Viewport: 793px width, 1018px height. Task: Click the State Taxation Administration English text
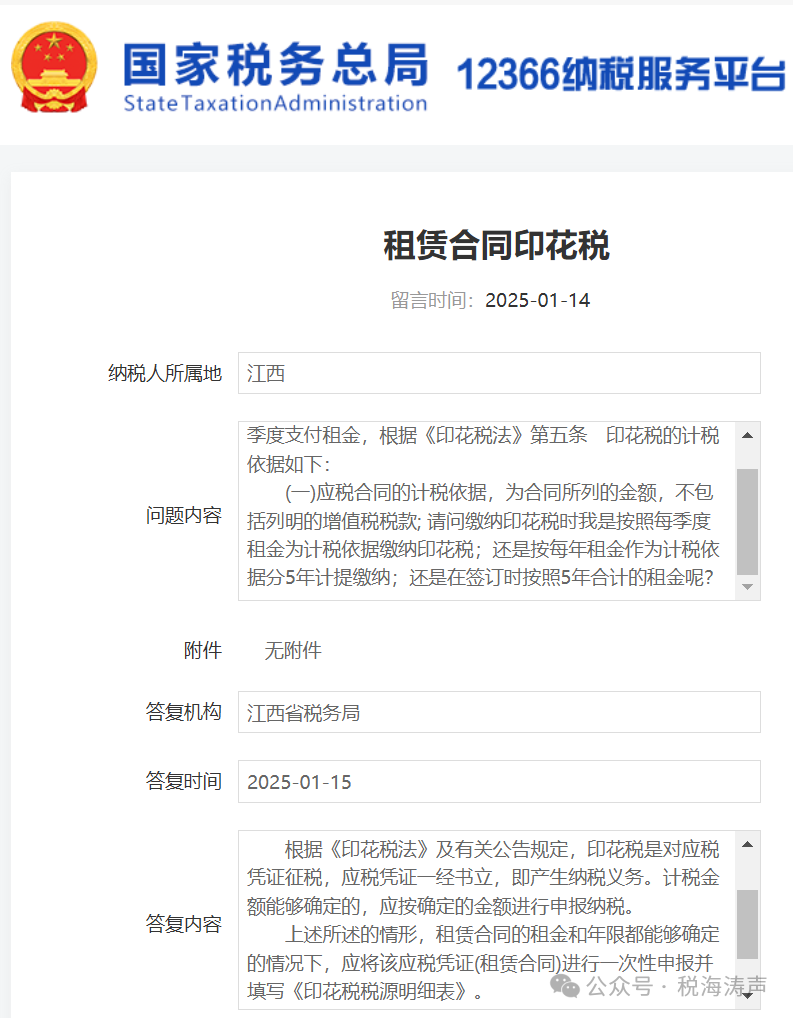coord(275,103)
